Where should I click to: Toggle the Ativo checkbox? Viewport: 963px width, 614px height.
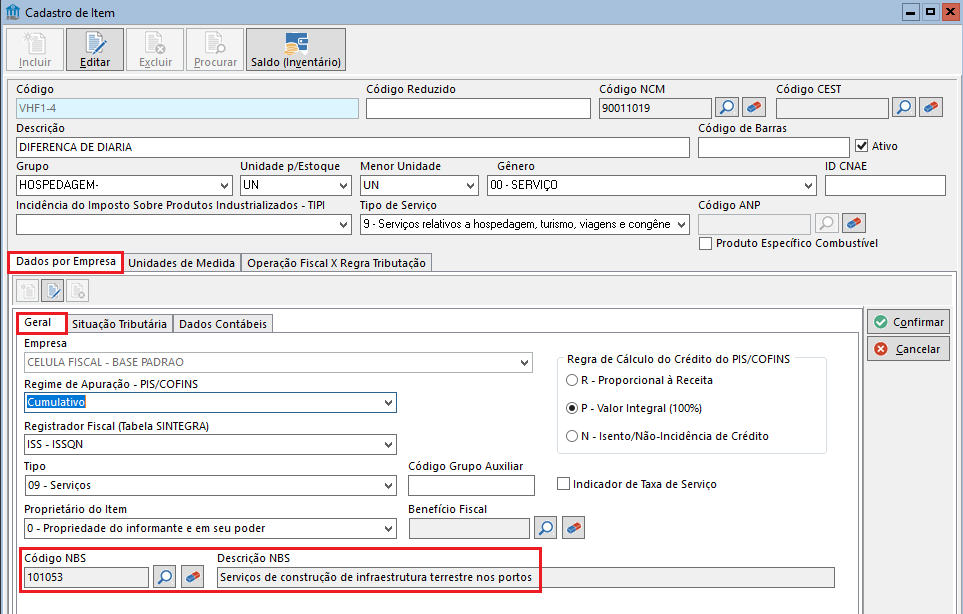coord(862,146)
